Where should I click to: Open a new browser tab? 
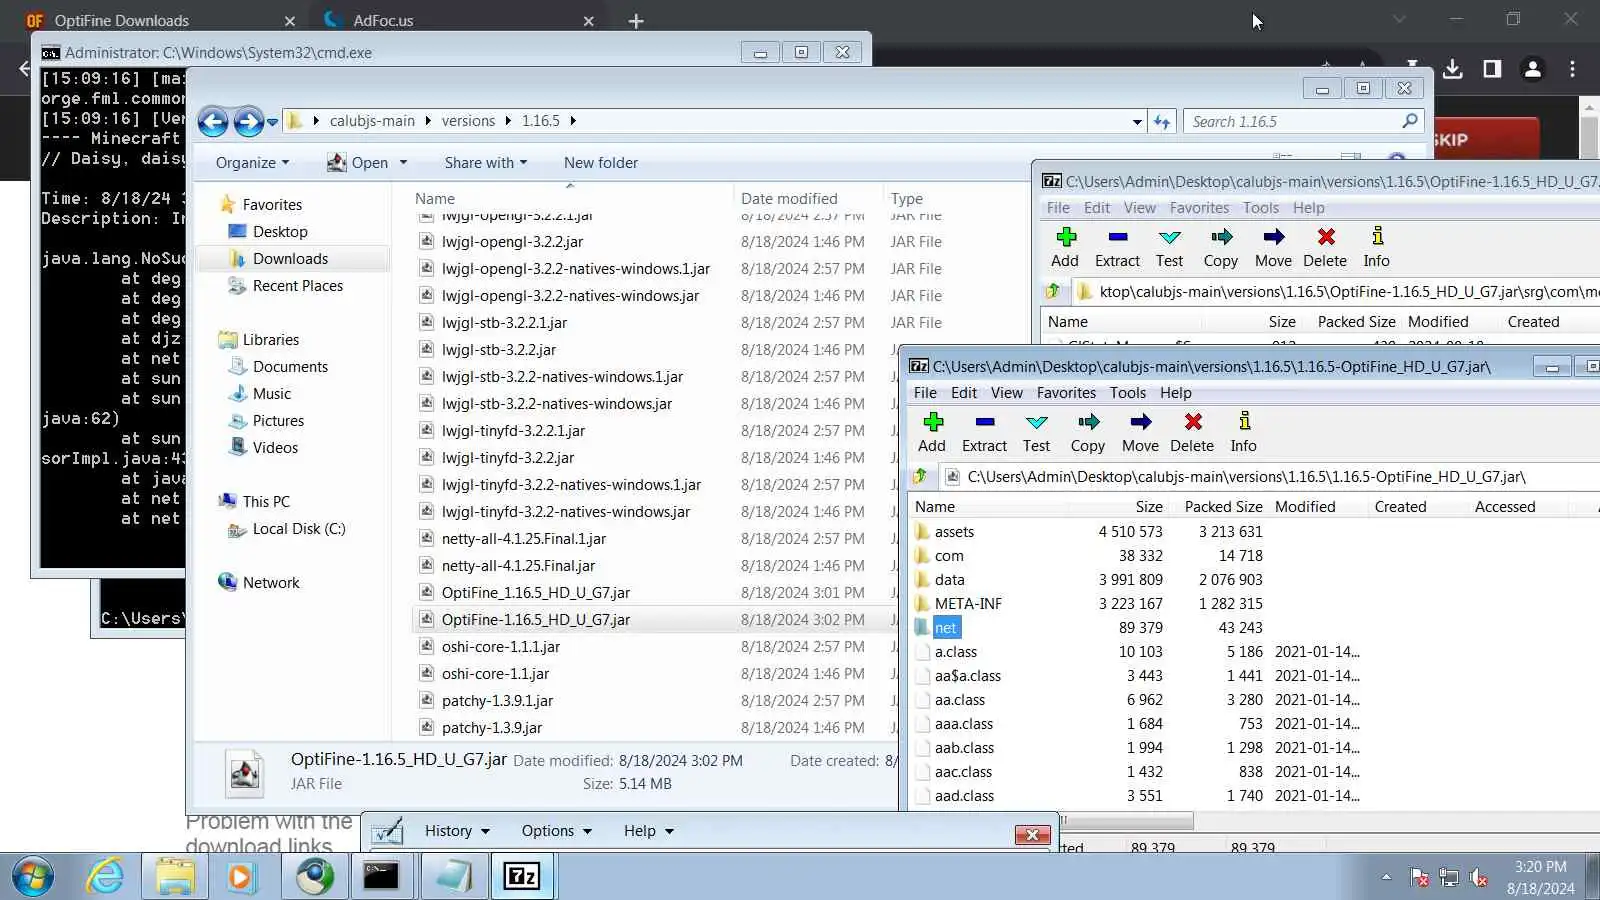636,21
